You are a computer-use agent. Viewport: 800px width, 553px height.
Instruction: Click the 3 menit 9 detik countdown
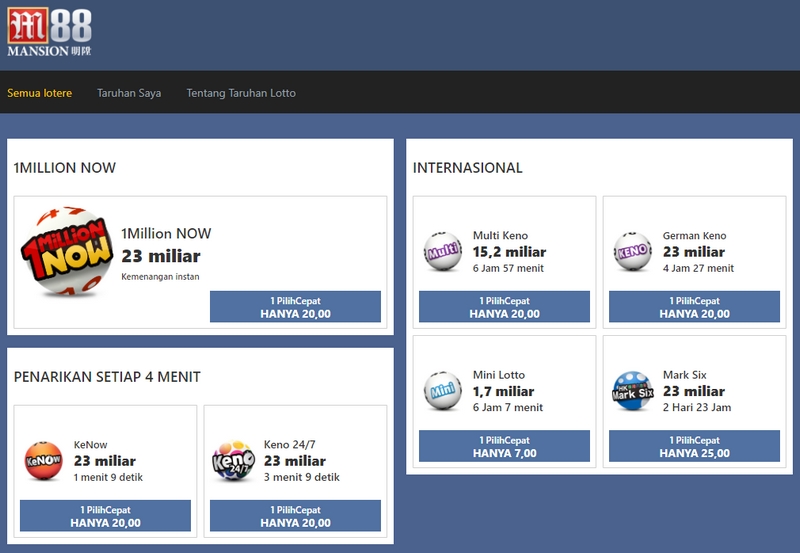302,477
